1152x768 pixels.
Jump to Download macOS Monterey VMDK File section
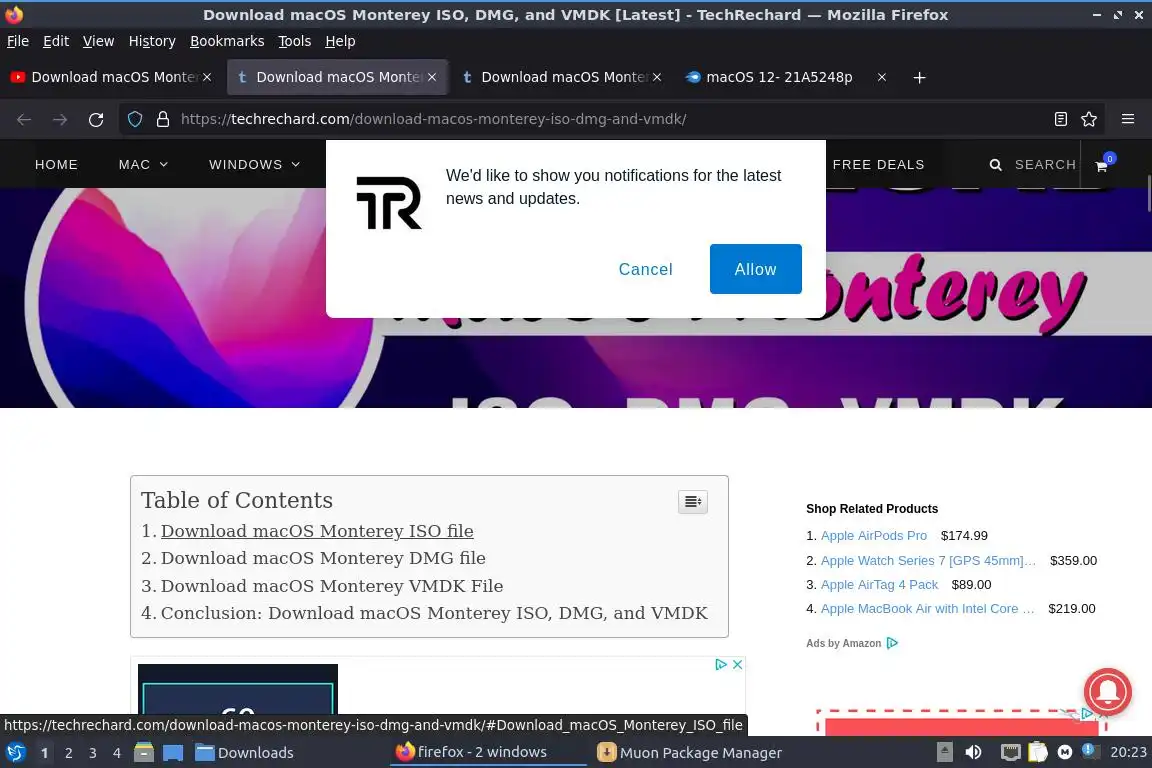coord(331,586)
